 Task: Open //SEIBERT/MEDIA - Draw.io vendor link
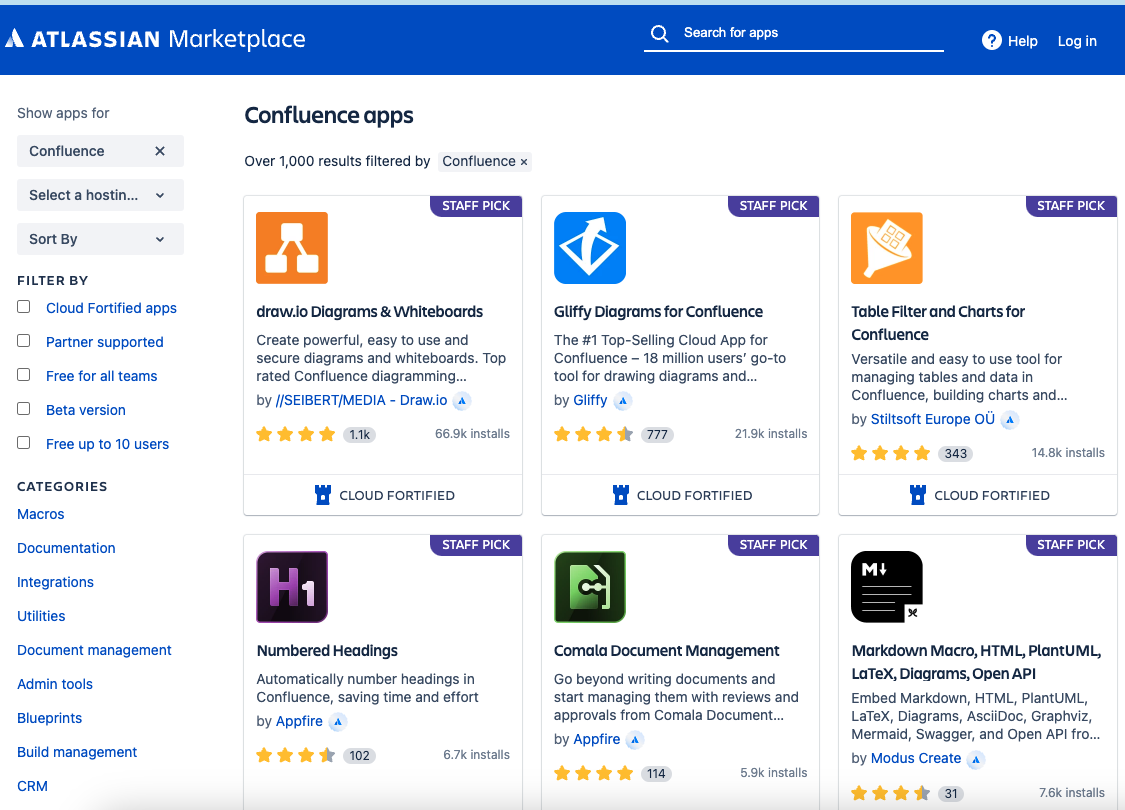click(362, 400)
